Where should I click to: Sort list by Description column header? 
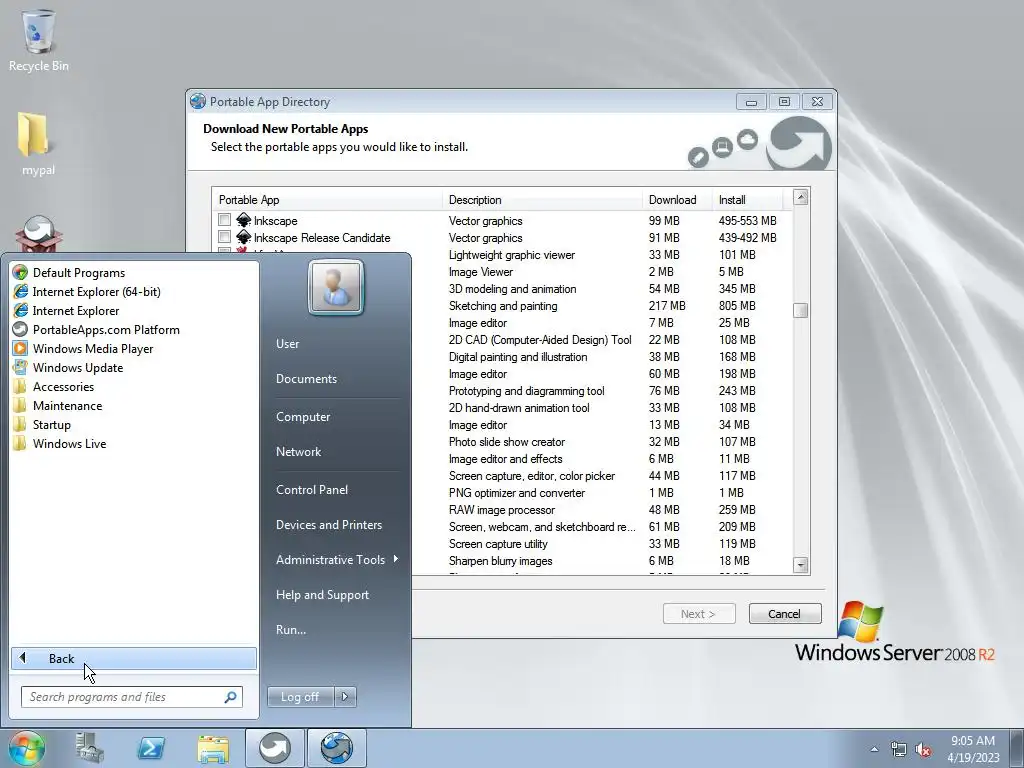[542, 200]
